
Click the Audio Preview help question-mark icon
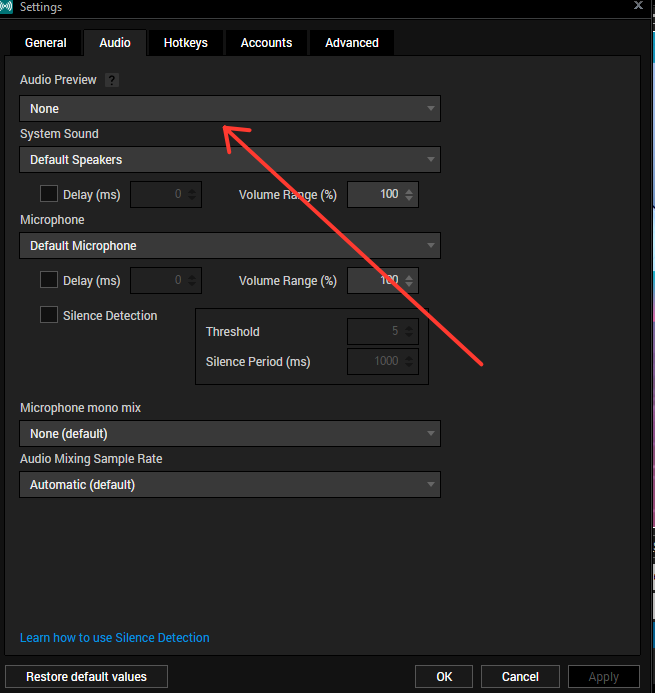[112, 80]
